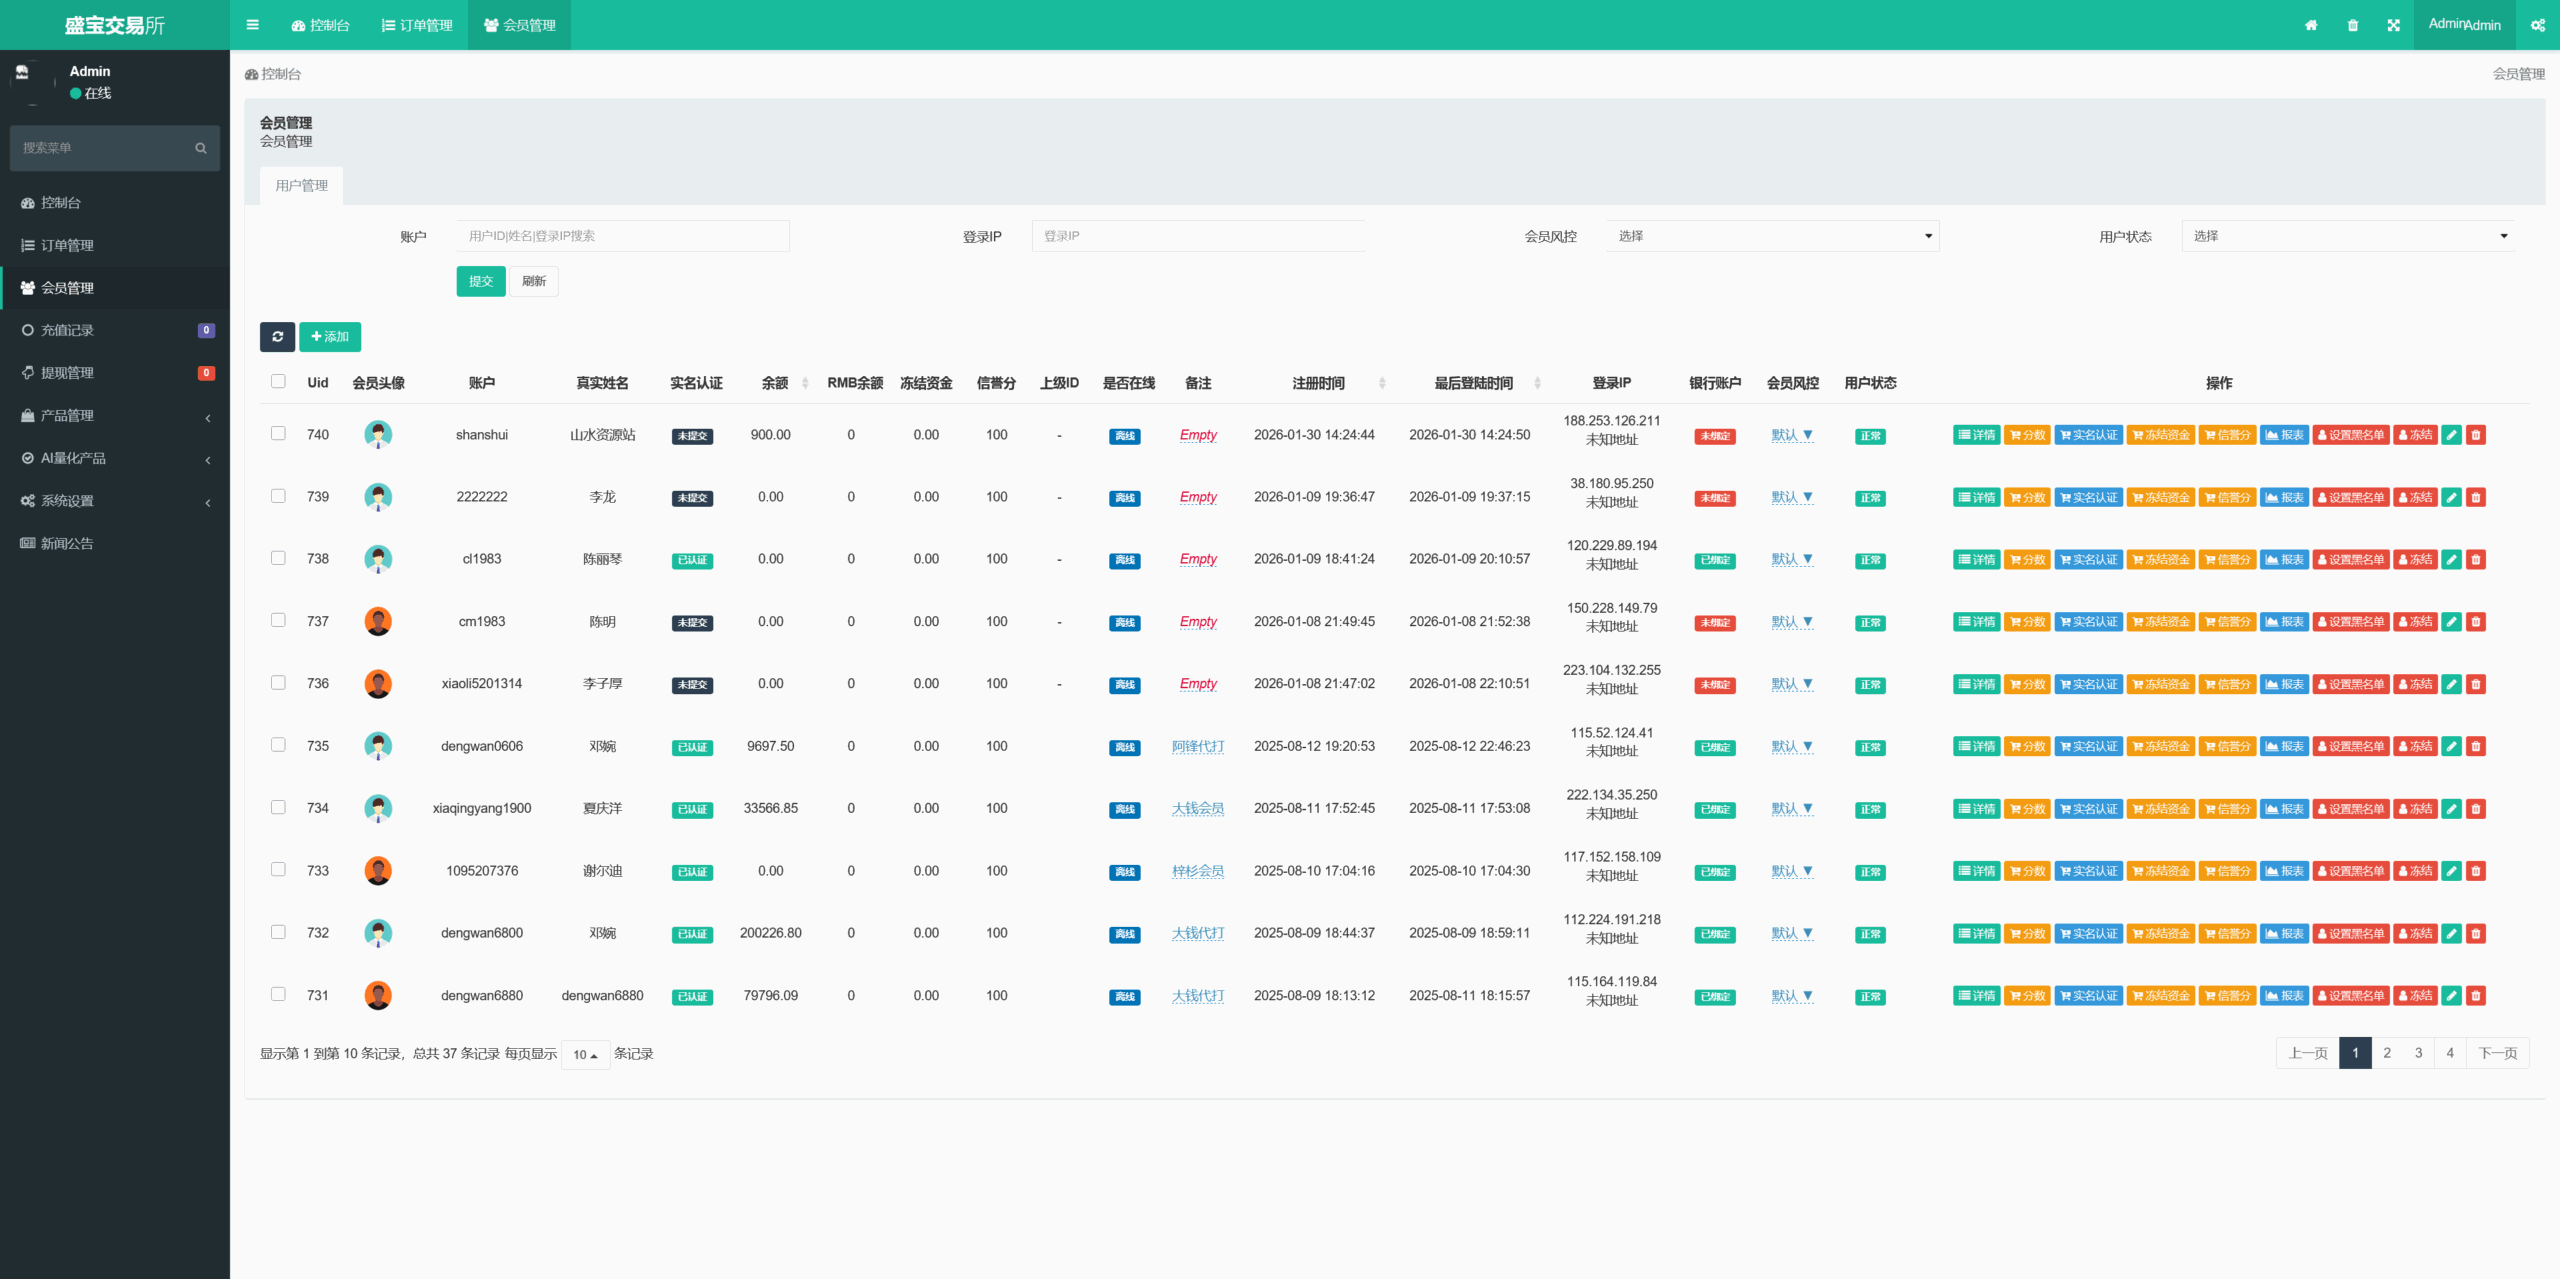Select the 用户管理 tab
The image size is (2560, 1279).
[x=301, y=185]
